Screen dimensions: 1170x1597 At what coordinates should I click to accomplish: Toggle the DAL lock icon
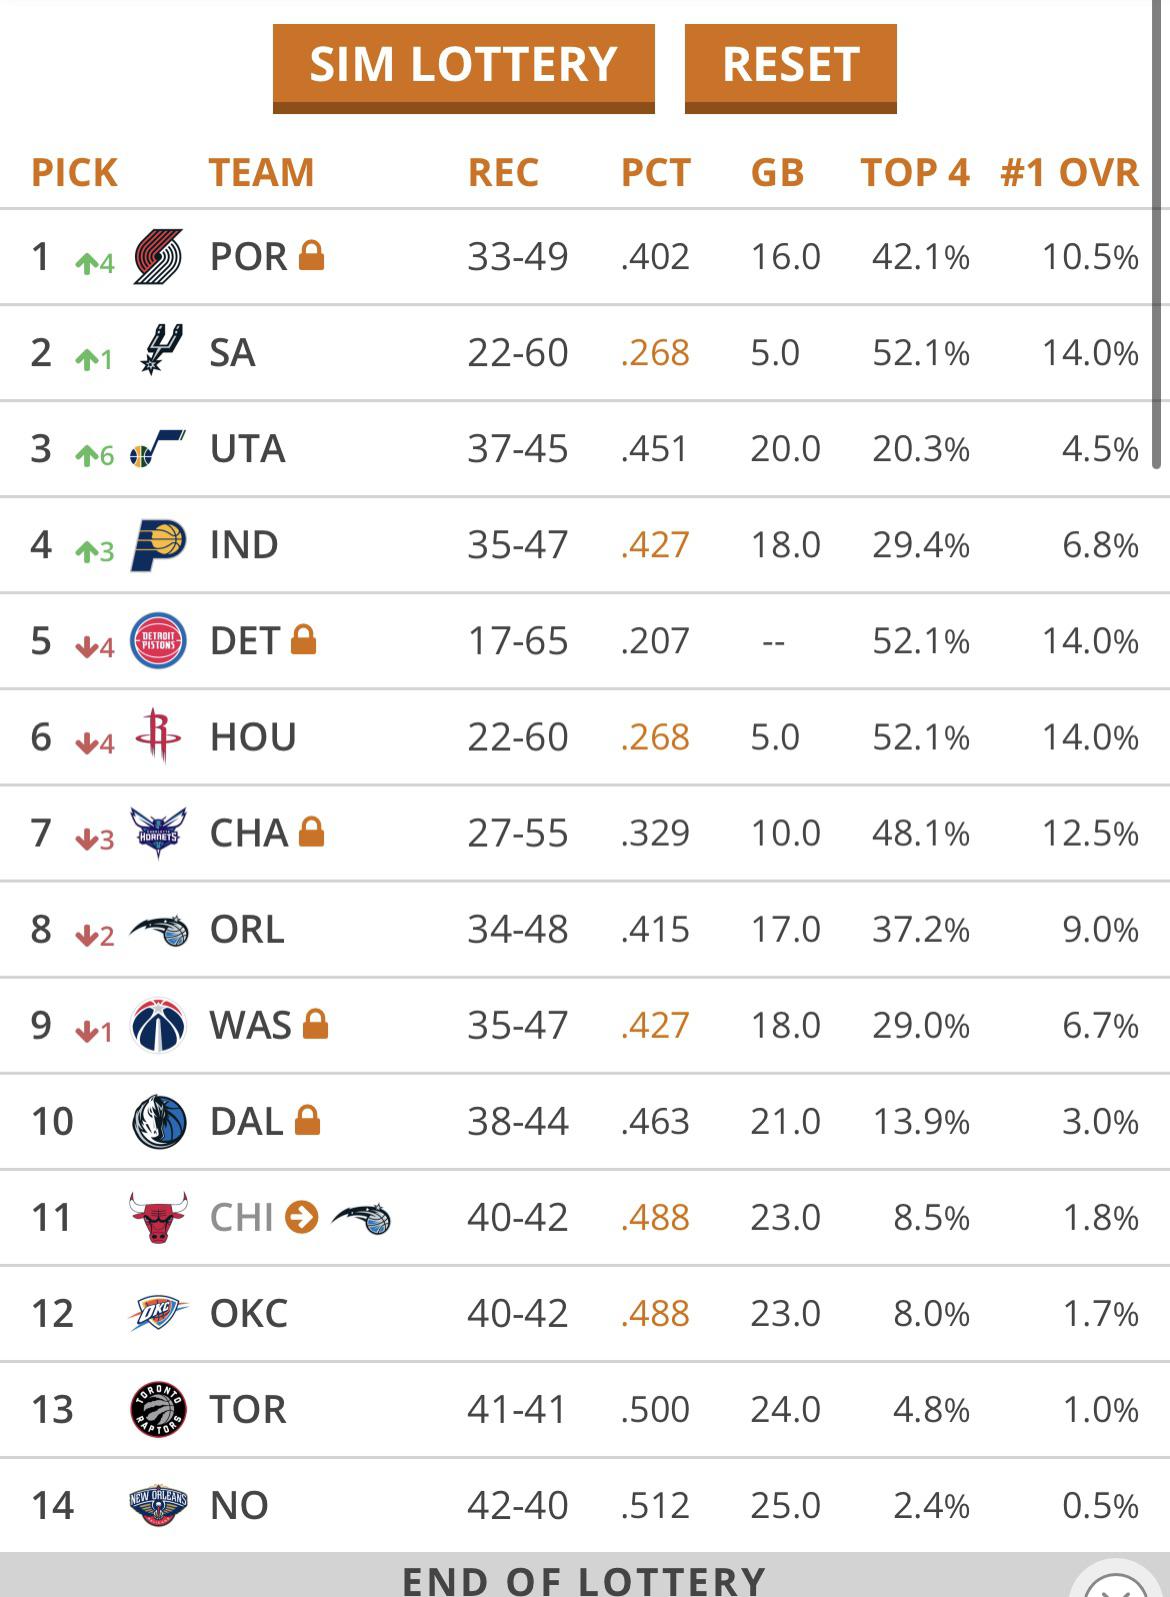point(307,1119)
